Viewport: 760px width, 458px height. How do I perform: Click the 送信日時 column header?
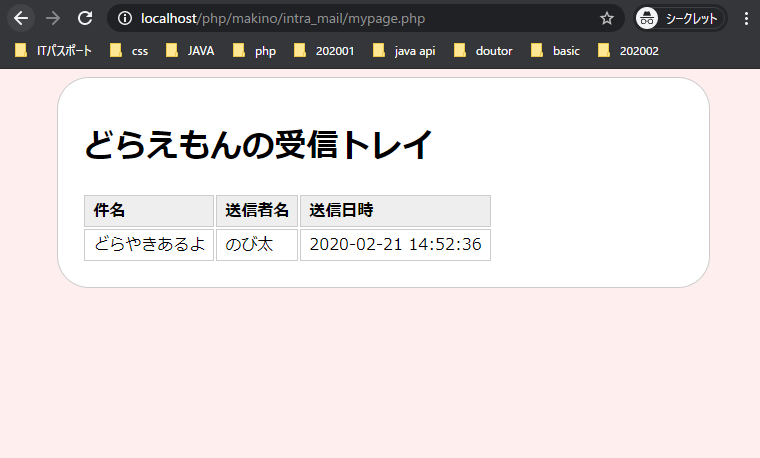[x=396, y=211]
